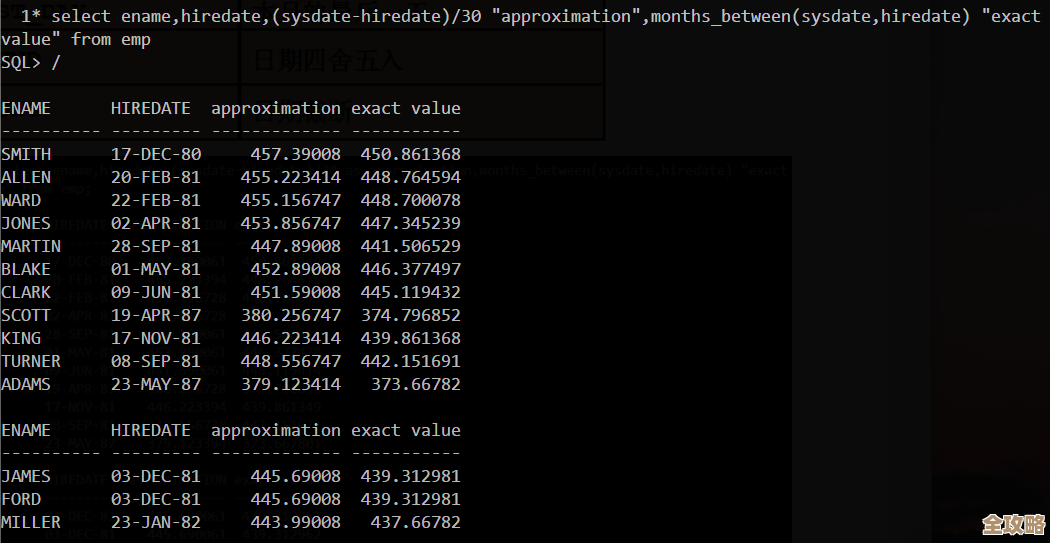Click WARD's approximation value 455.156747
The width and height of the screenshot is (1050, 543).
tap(290, 200)
